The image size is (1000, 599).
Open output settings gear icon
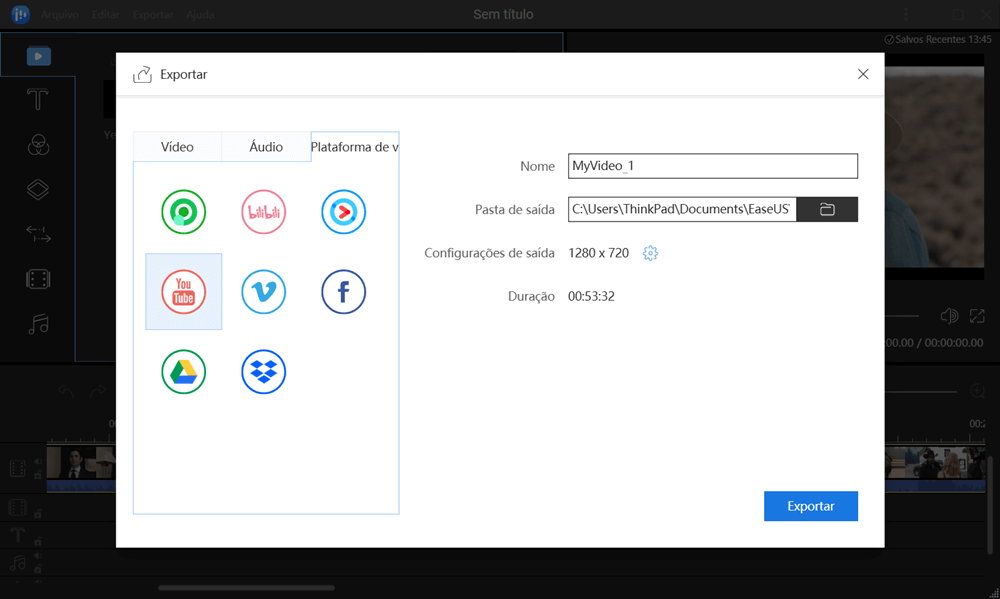(x=650, y=253)
